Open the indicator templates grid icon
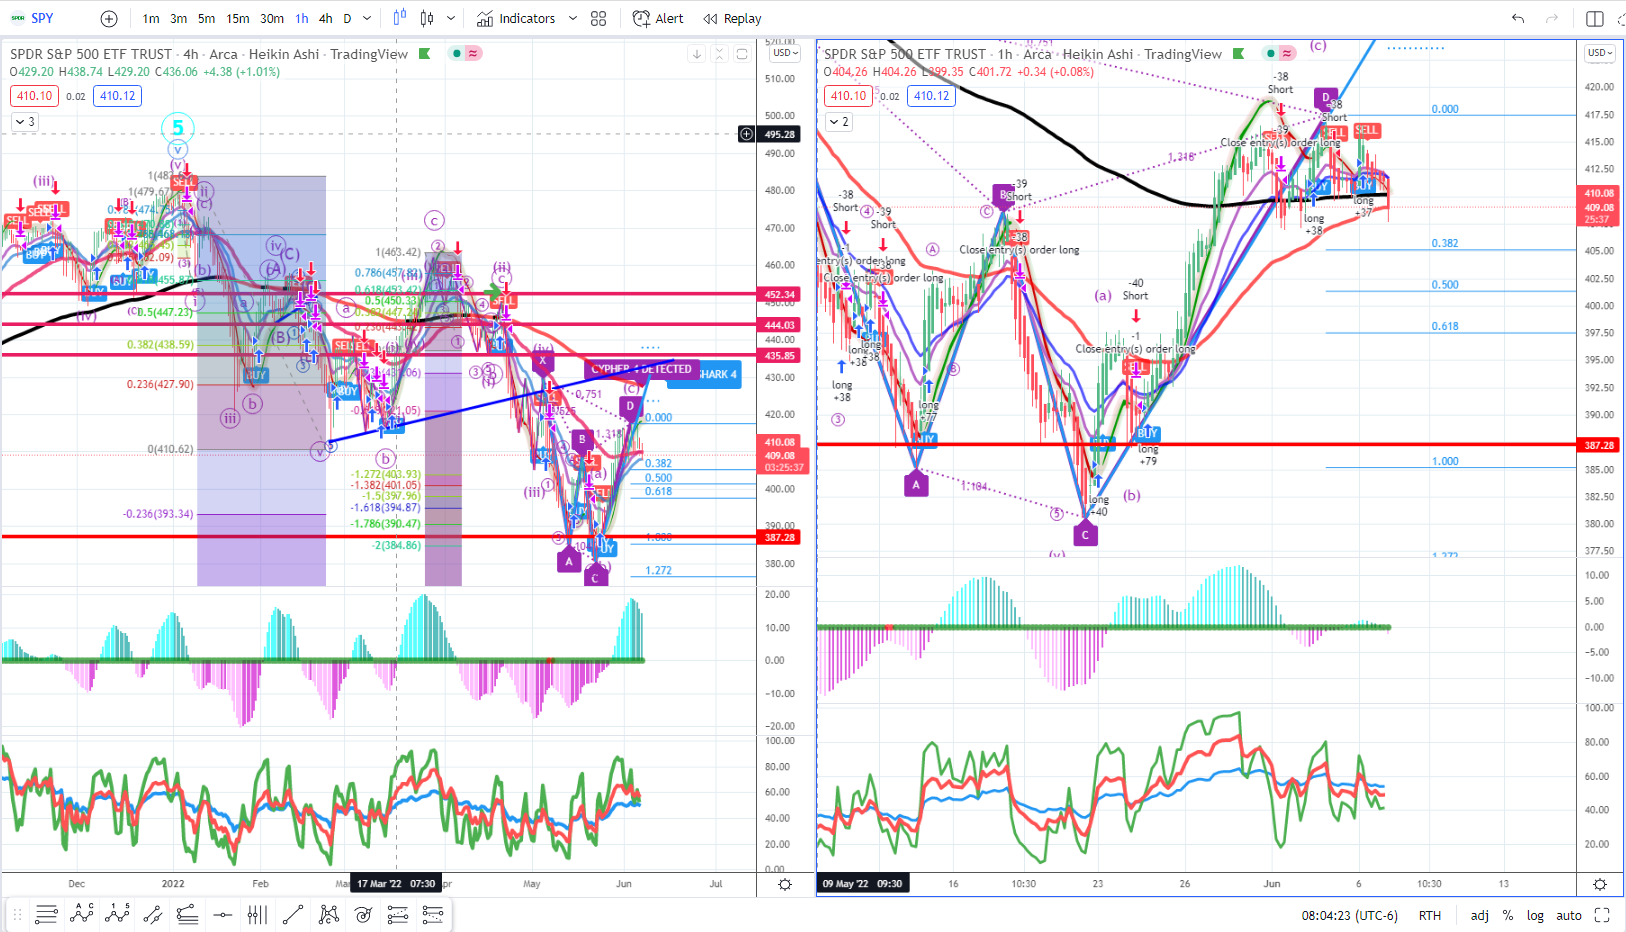1626x932 pixels. click(x=599, y=18)
